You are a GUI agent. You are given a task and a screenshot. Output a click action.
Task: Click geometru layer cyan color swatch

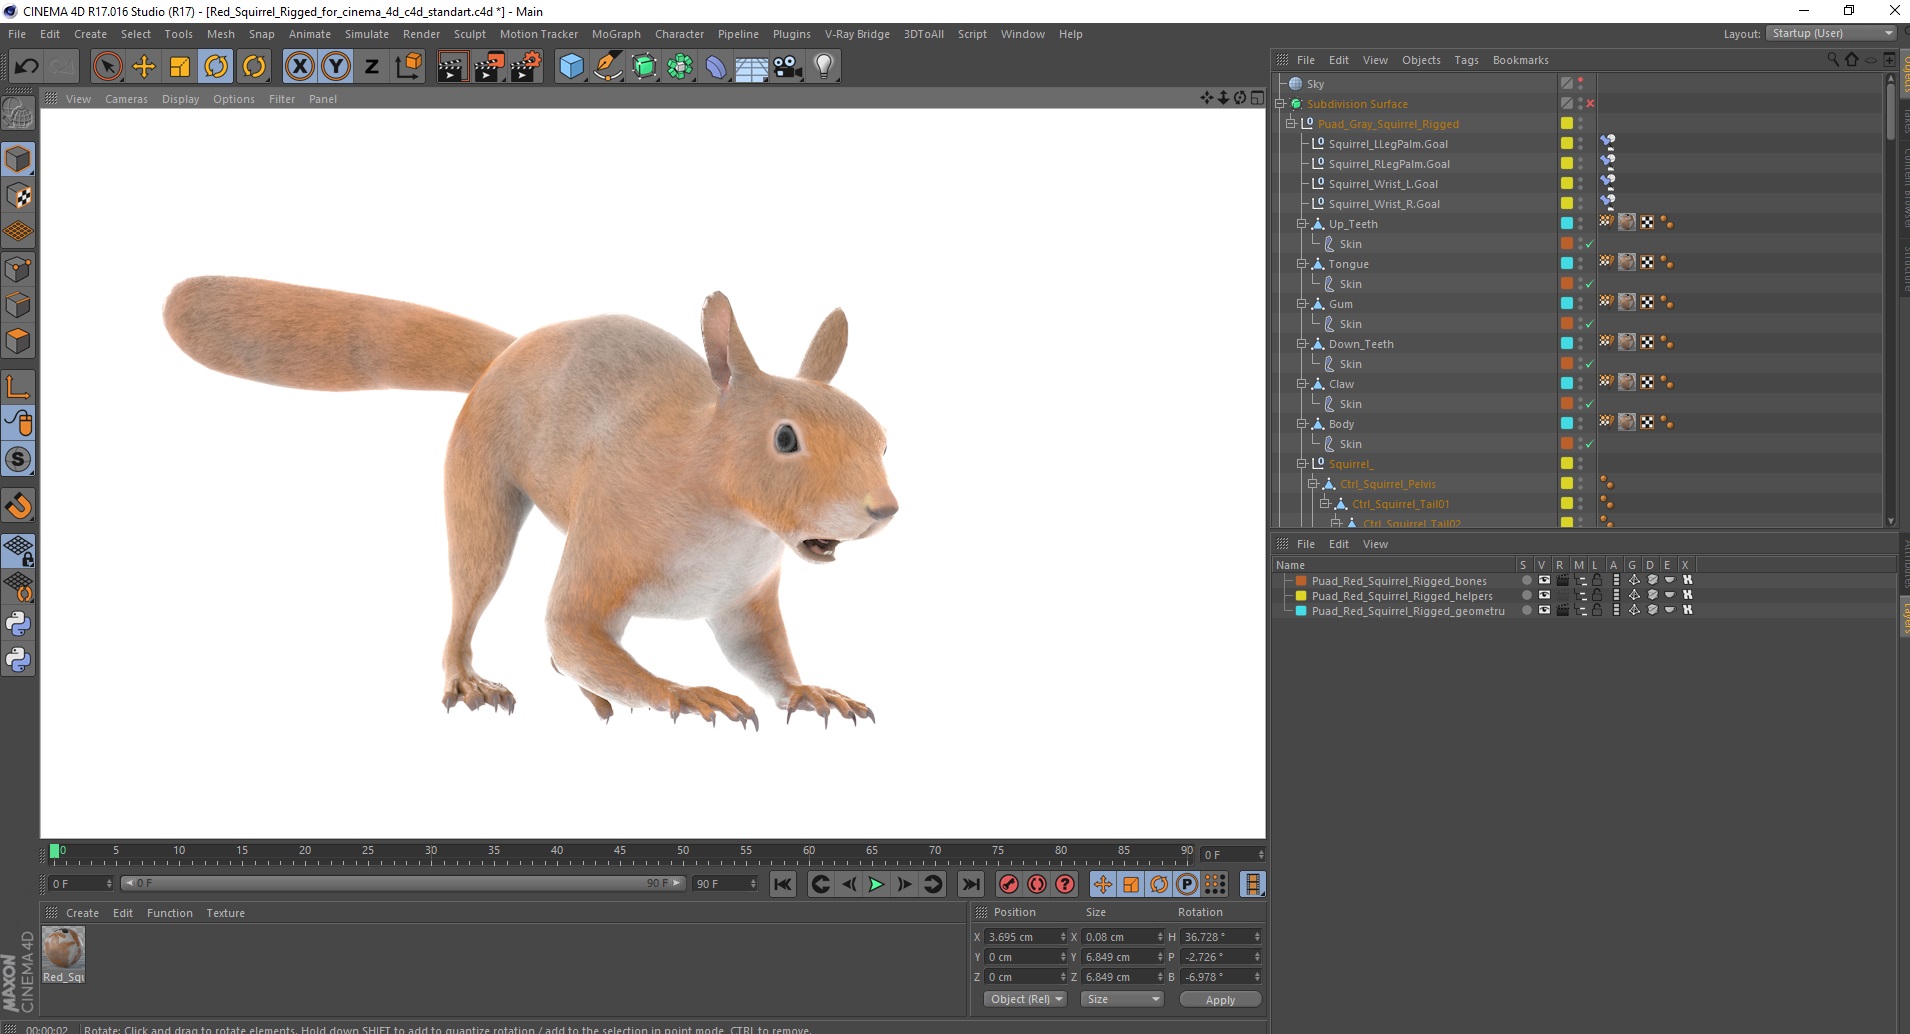[x=1301, y=611]
